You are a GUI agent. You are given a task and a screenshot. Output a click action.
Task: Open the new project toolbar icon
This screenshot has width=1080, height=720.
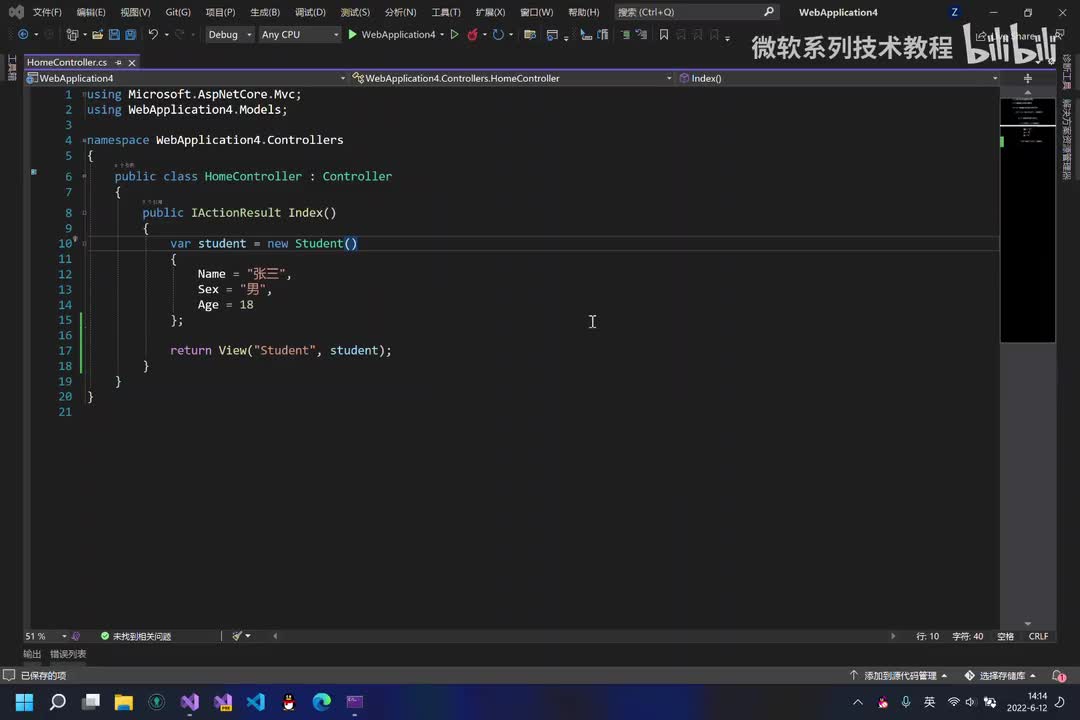pyautogui.click(x=72, y=34)
